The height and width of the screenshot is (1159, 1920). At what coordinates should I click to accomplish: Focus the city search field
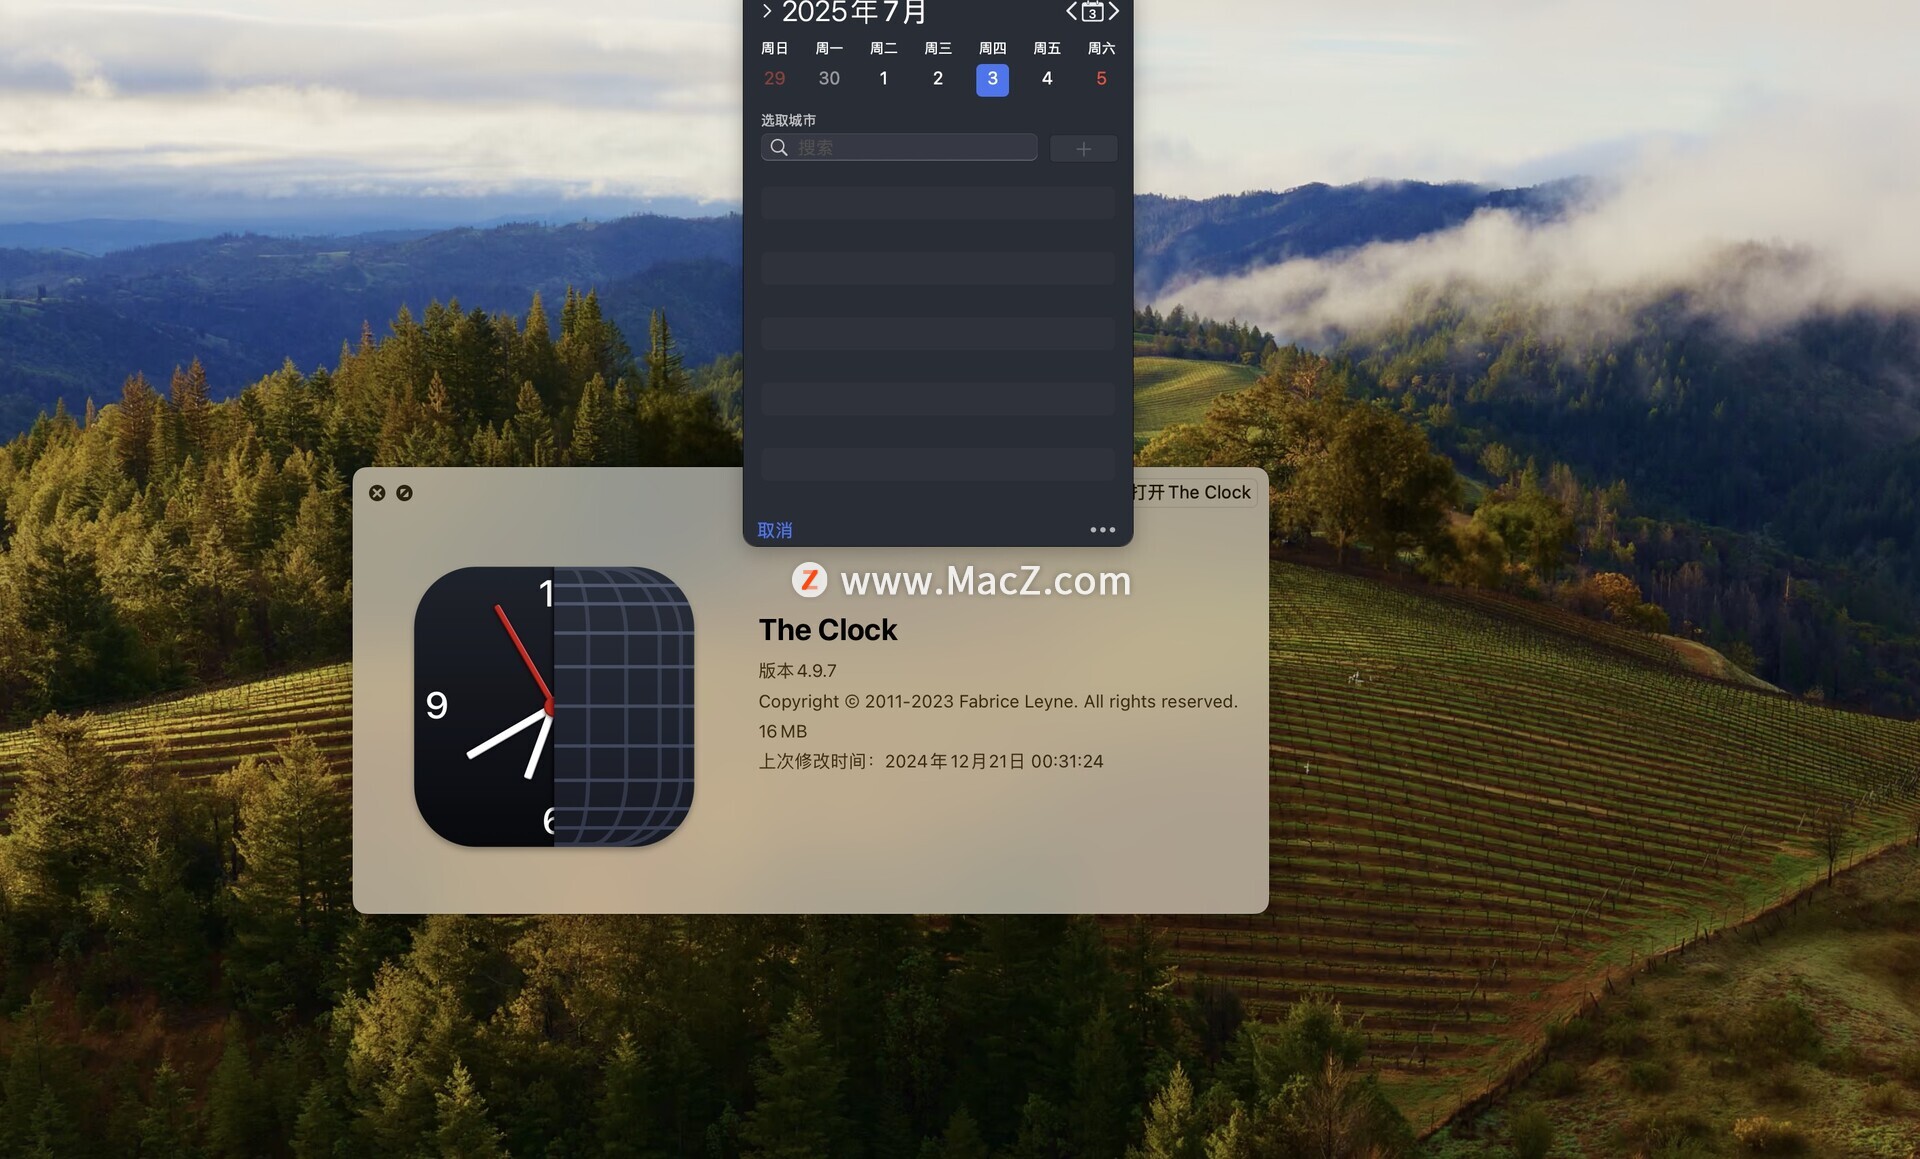tap(899, 147)
